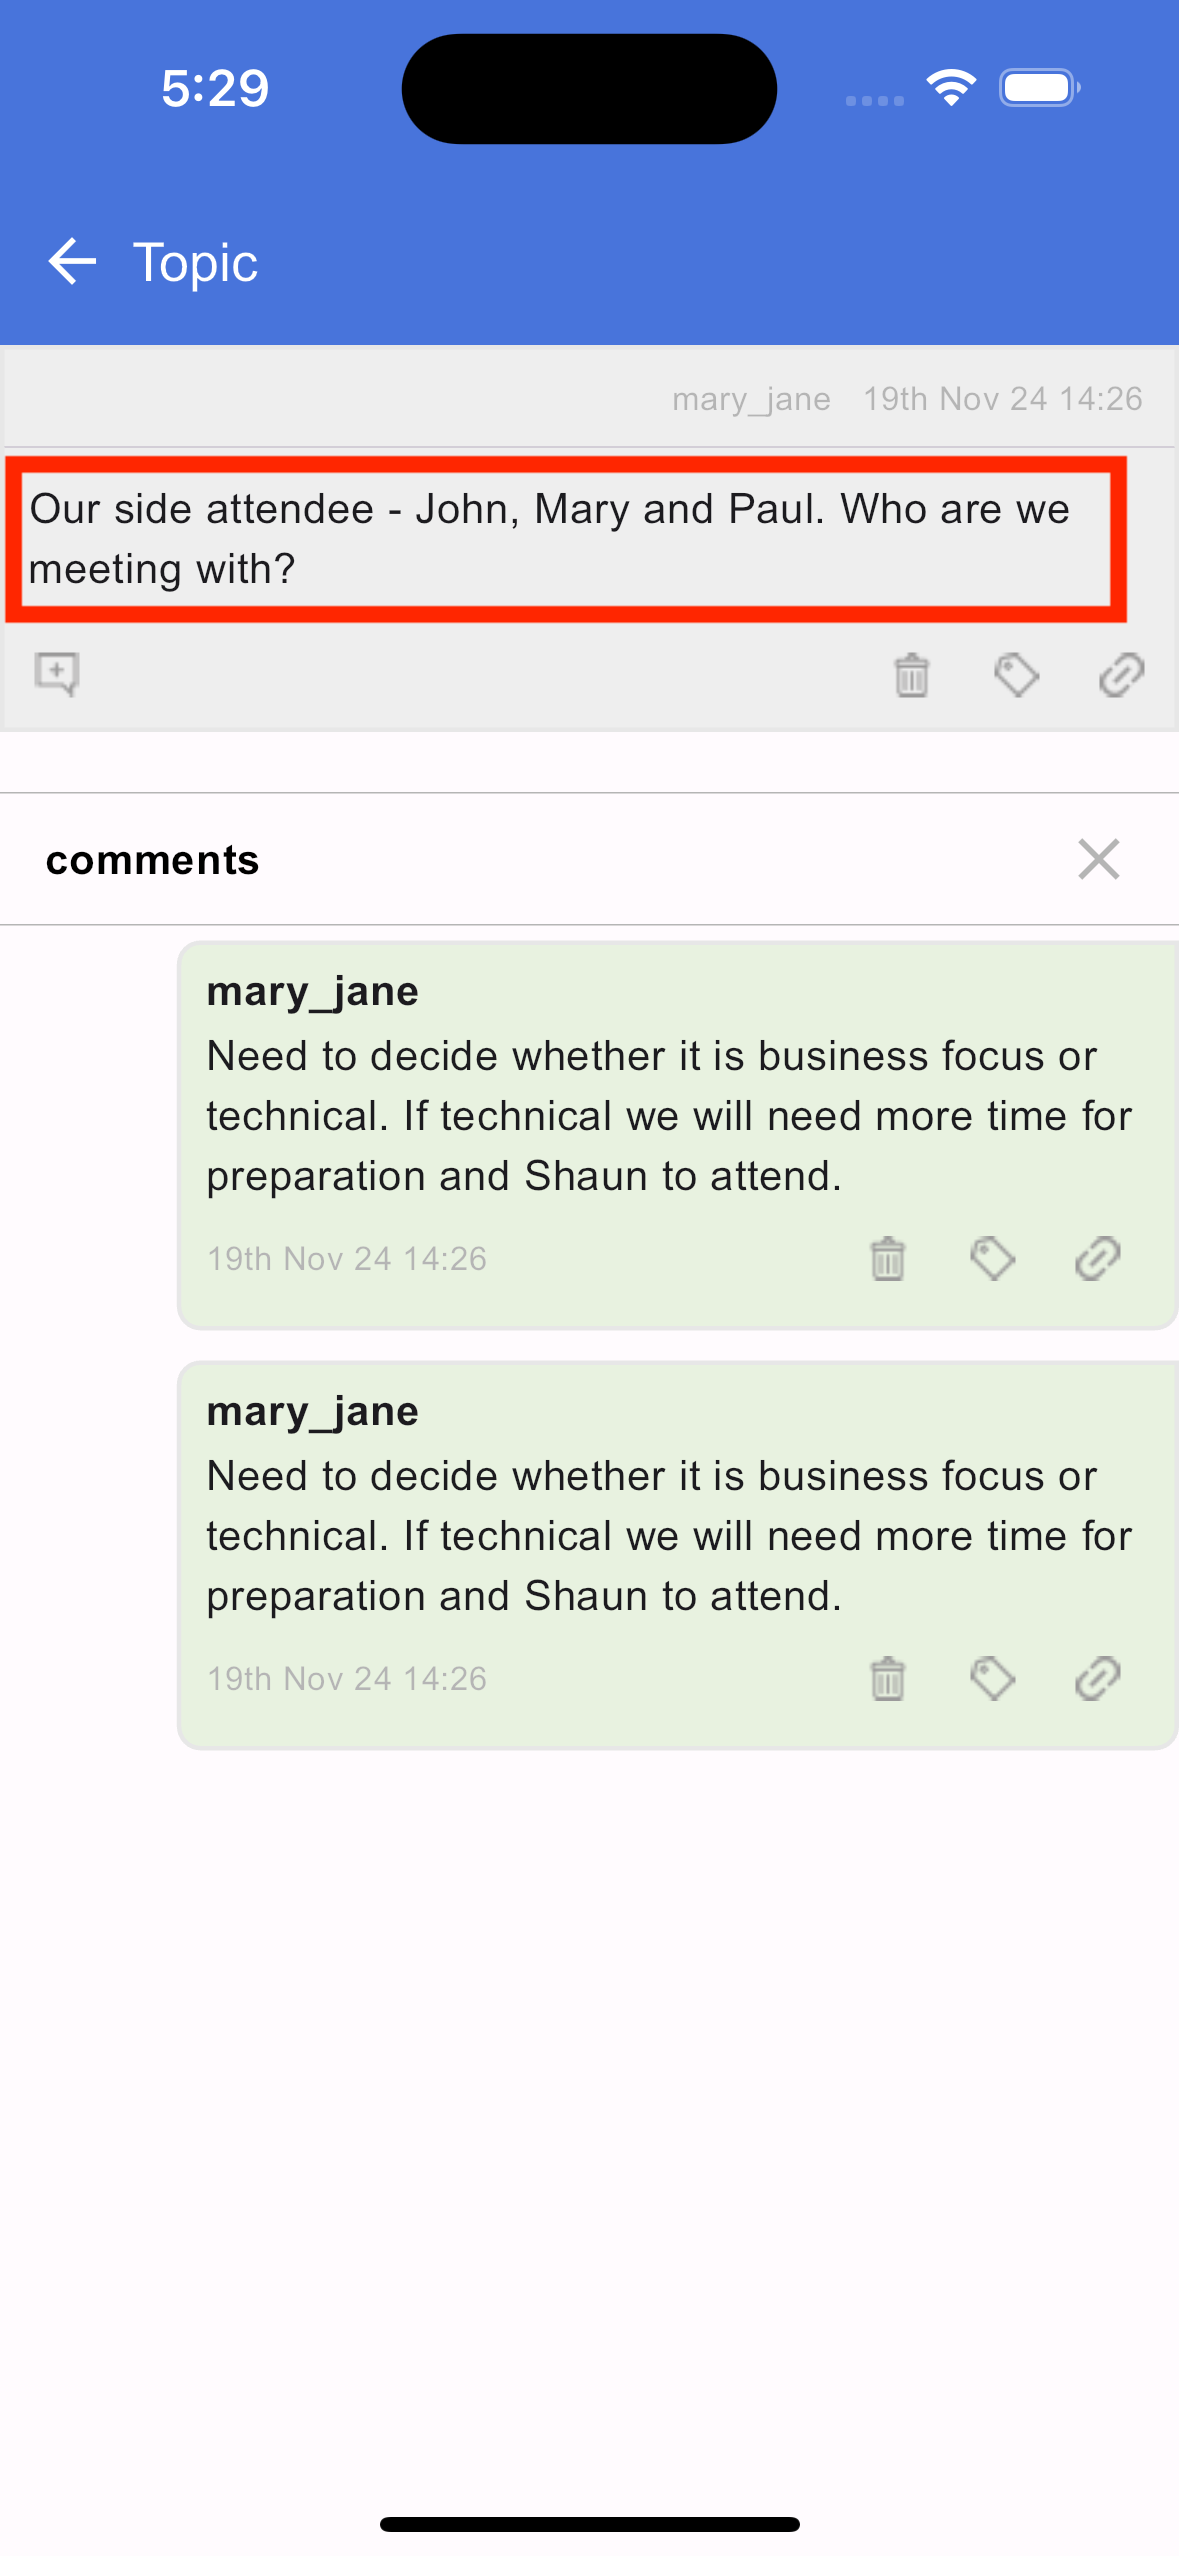Click the tag icon on the second comment
The width and height of the screenshot is (1179, 2556).
pos(992,1679)
